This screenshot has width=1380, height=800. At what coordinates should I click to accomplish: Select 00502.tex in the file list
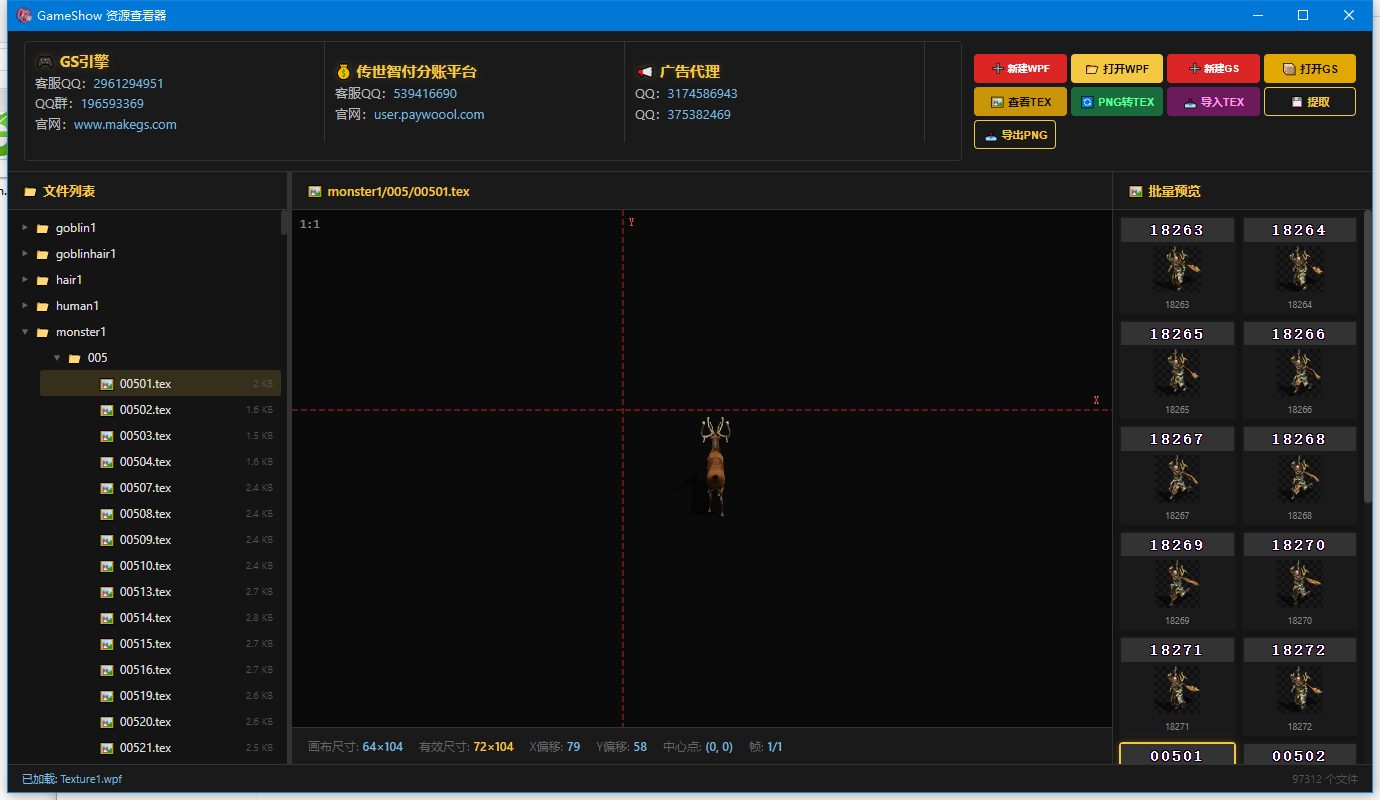coord(160,410)
